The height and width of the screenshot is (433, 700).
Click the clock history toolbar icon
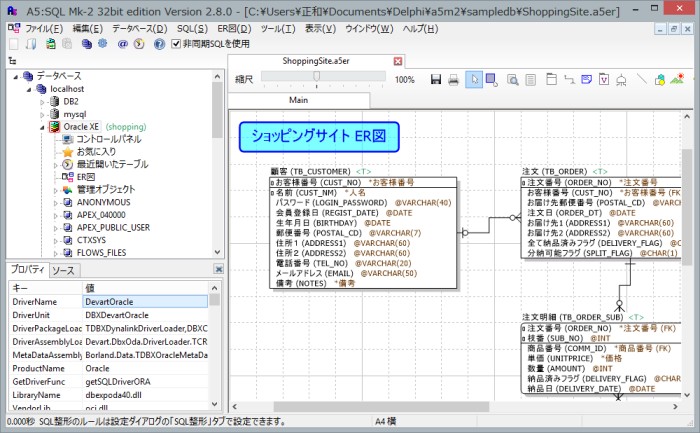pos(139,44)
